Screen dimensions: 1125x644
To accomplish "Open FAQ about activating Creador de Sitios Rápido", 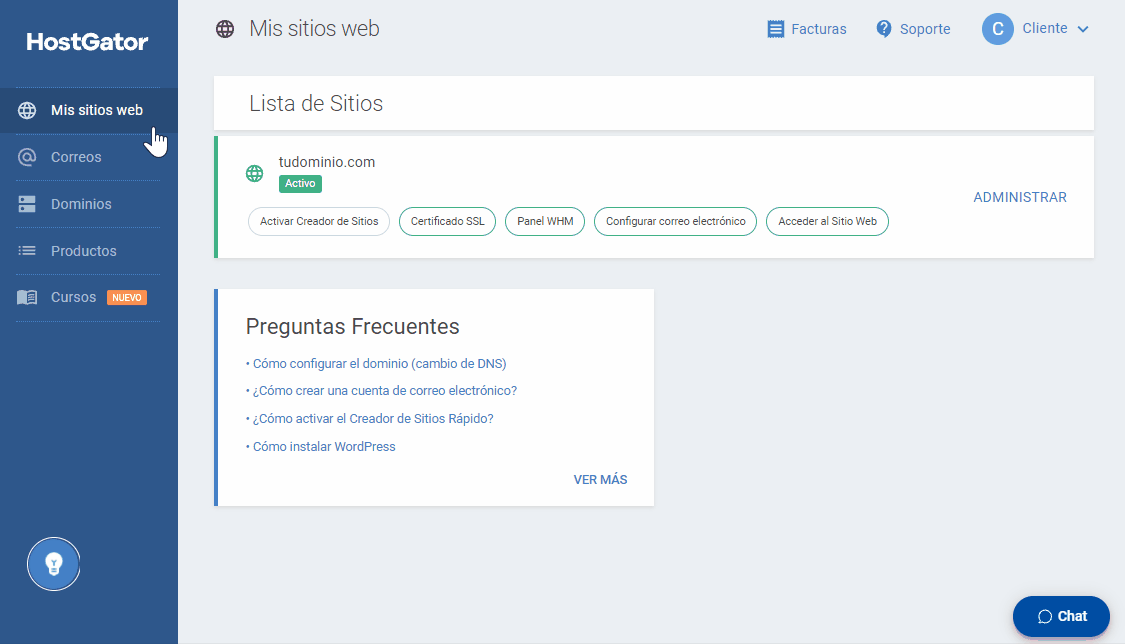I will click(373, 419).
